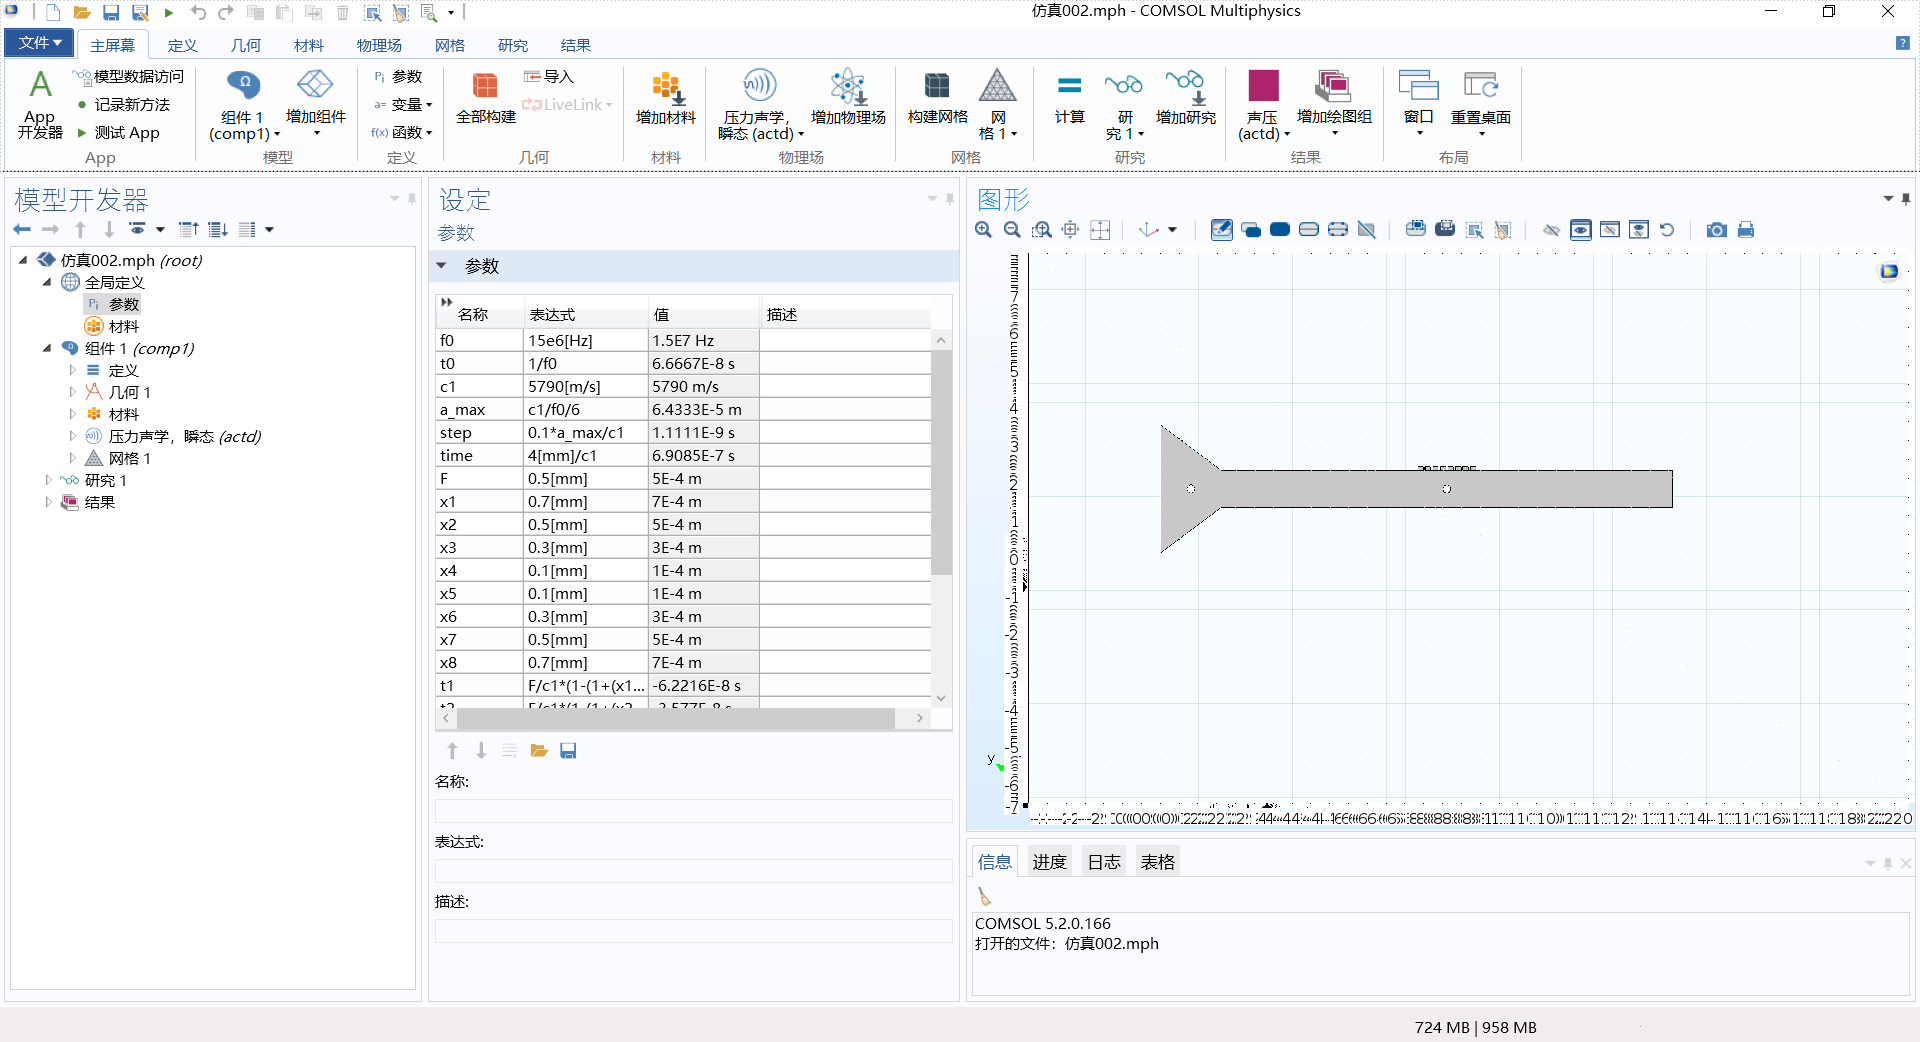Take a graphics snapshot with camera icon
Image resolution: width=1920 pixels, height=1042 pixels.
coord(1716,230)
